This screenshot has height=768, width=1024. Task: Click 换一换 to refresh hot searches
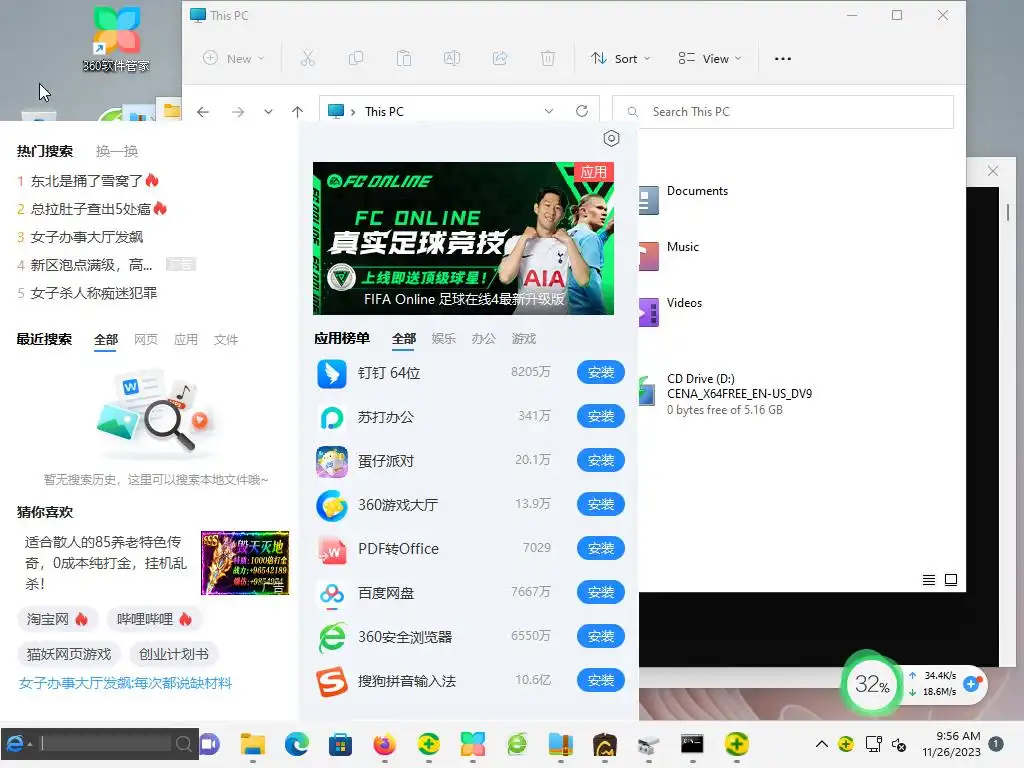[x=117, y=152]
